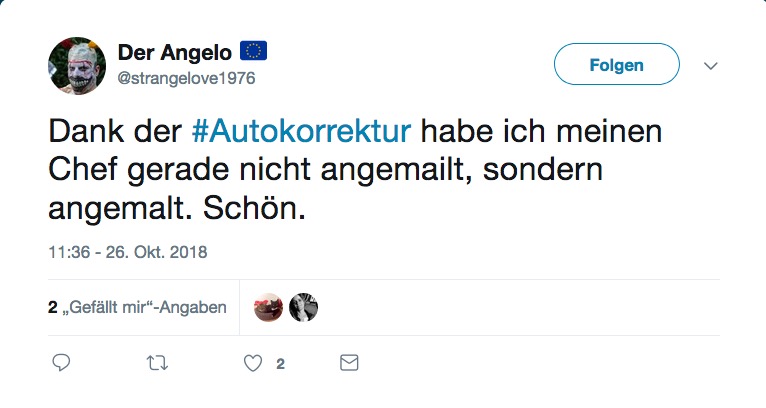Click the tweet text line about Chef gerade
The image size is (766, 408).
[325, 170]
